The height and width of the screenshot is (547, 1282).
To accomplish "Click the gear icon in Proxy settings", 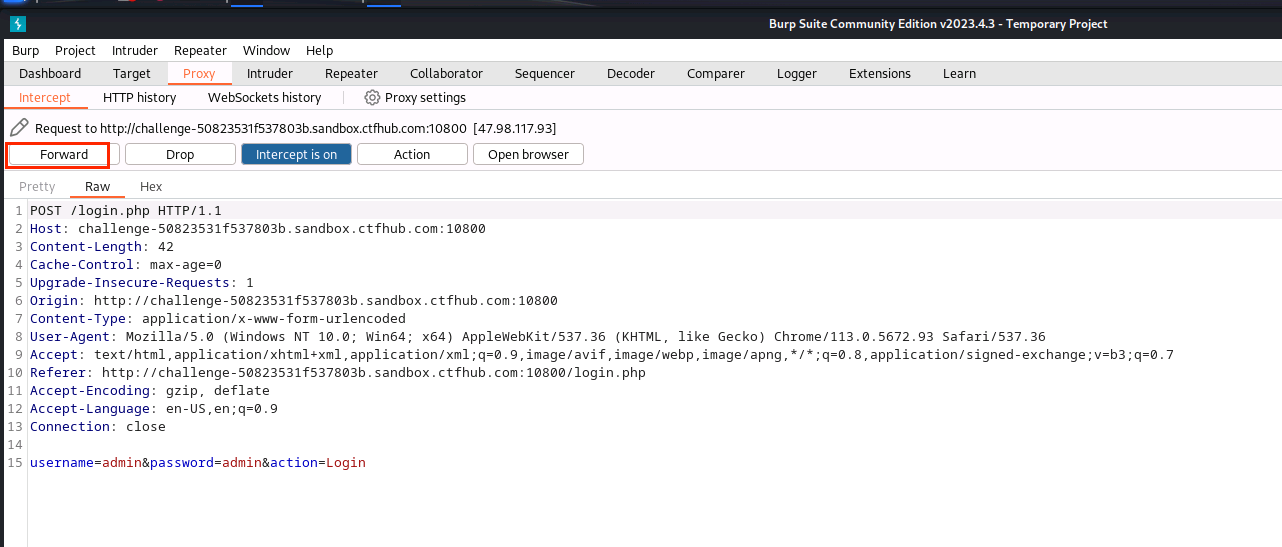I will (x=372, y=97).
